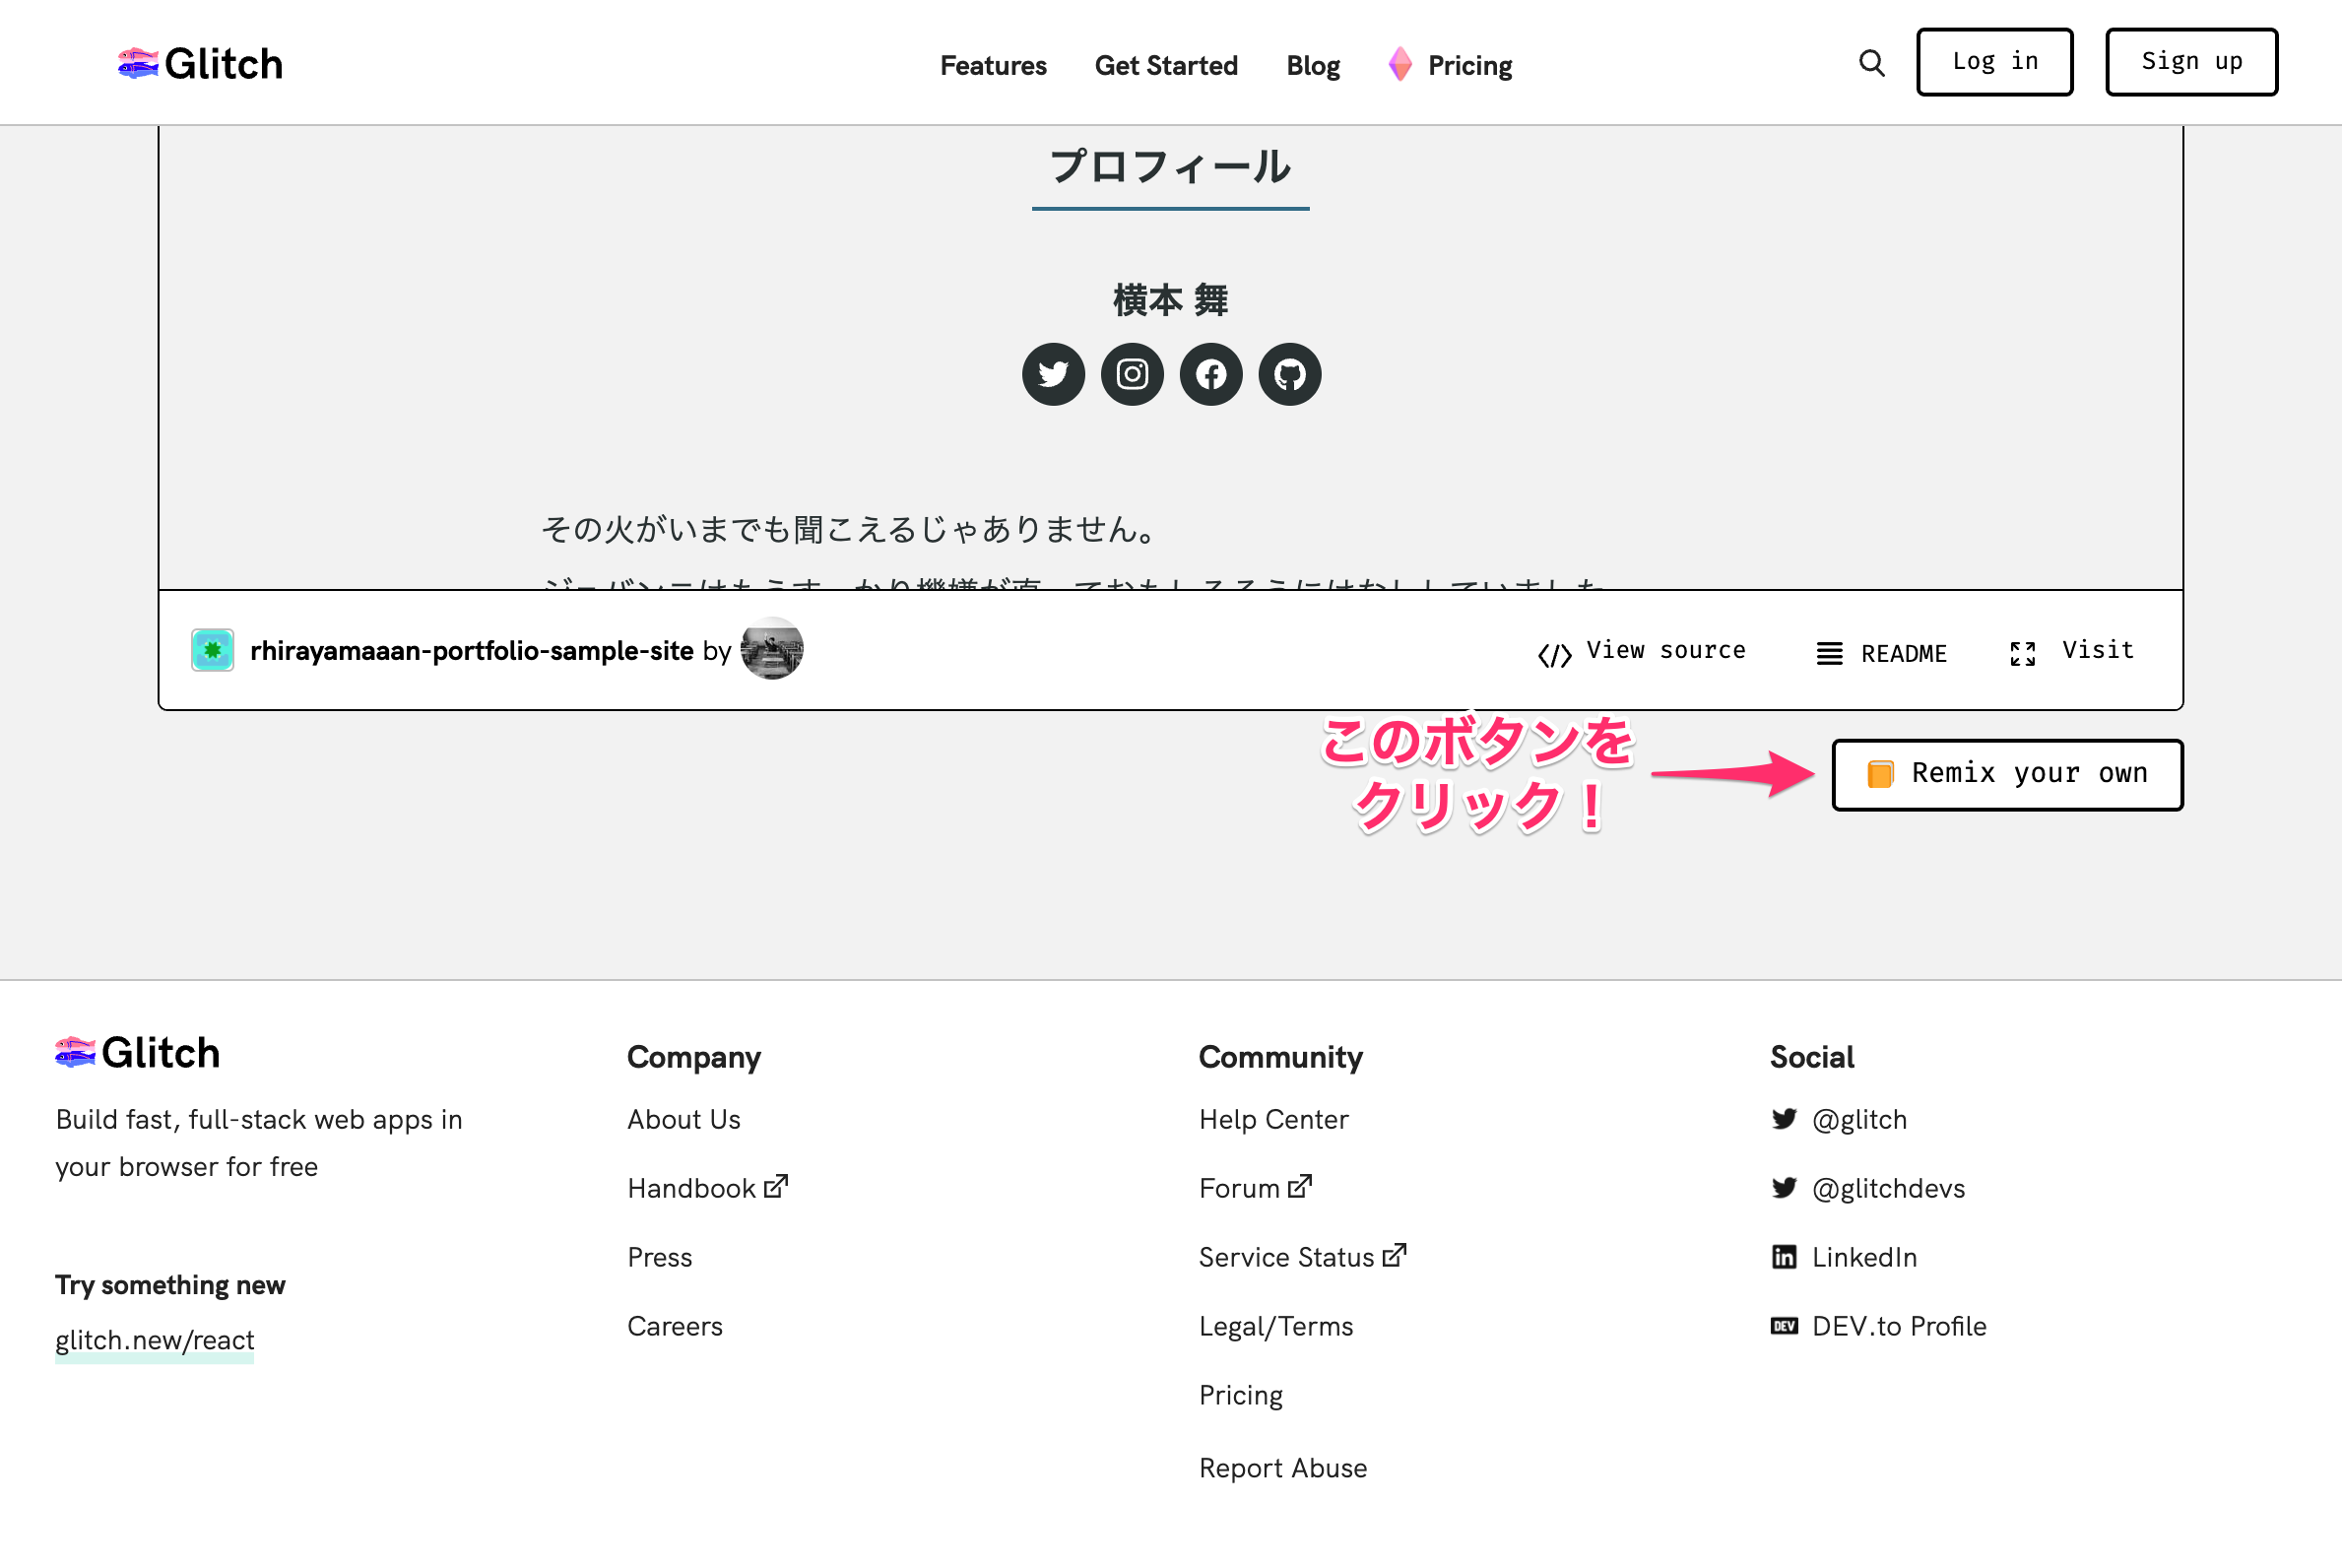Open rhirayamaaan-portfolio-sample-site project link
Image resolution: width=2342 pixels, height=1568 pixels.
pos(472,650)
